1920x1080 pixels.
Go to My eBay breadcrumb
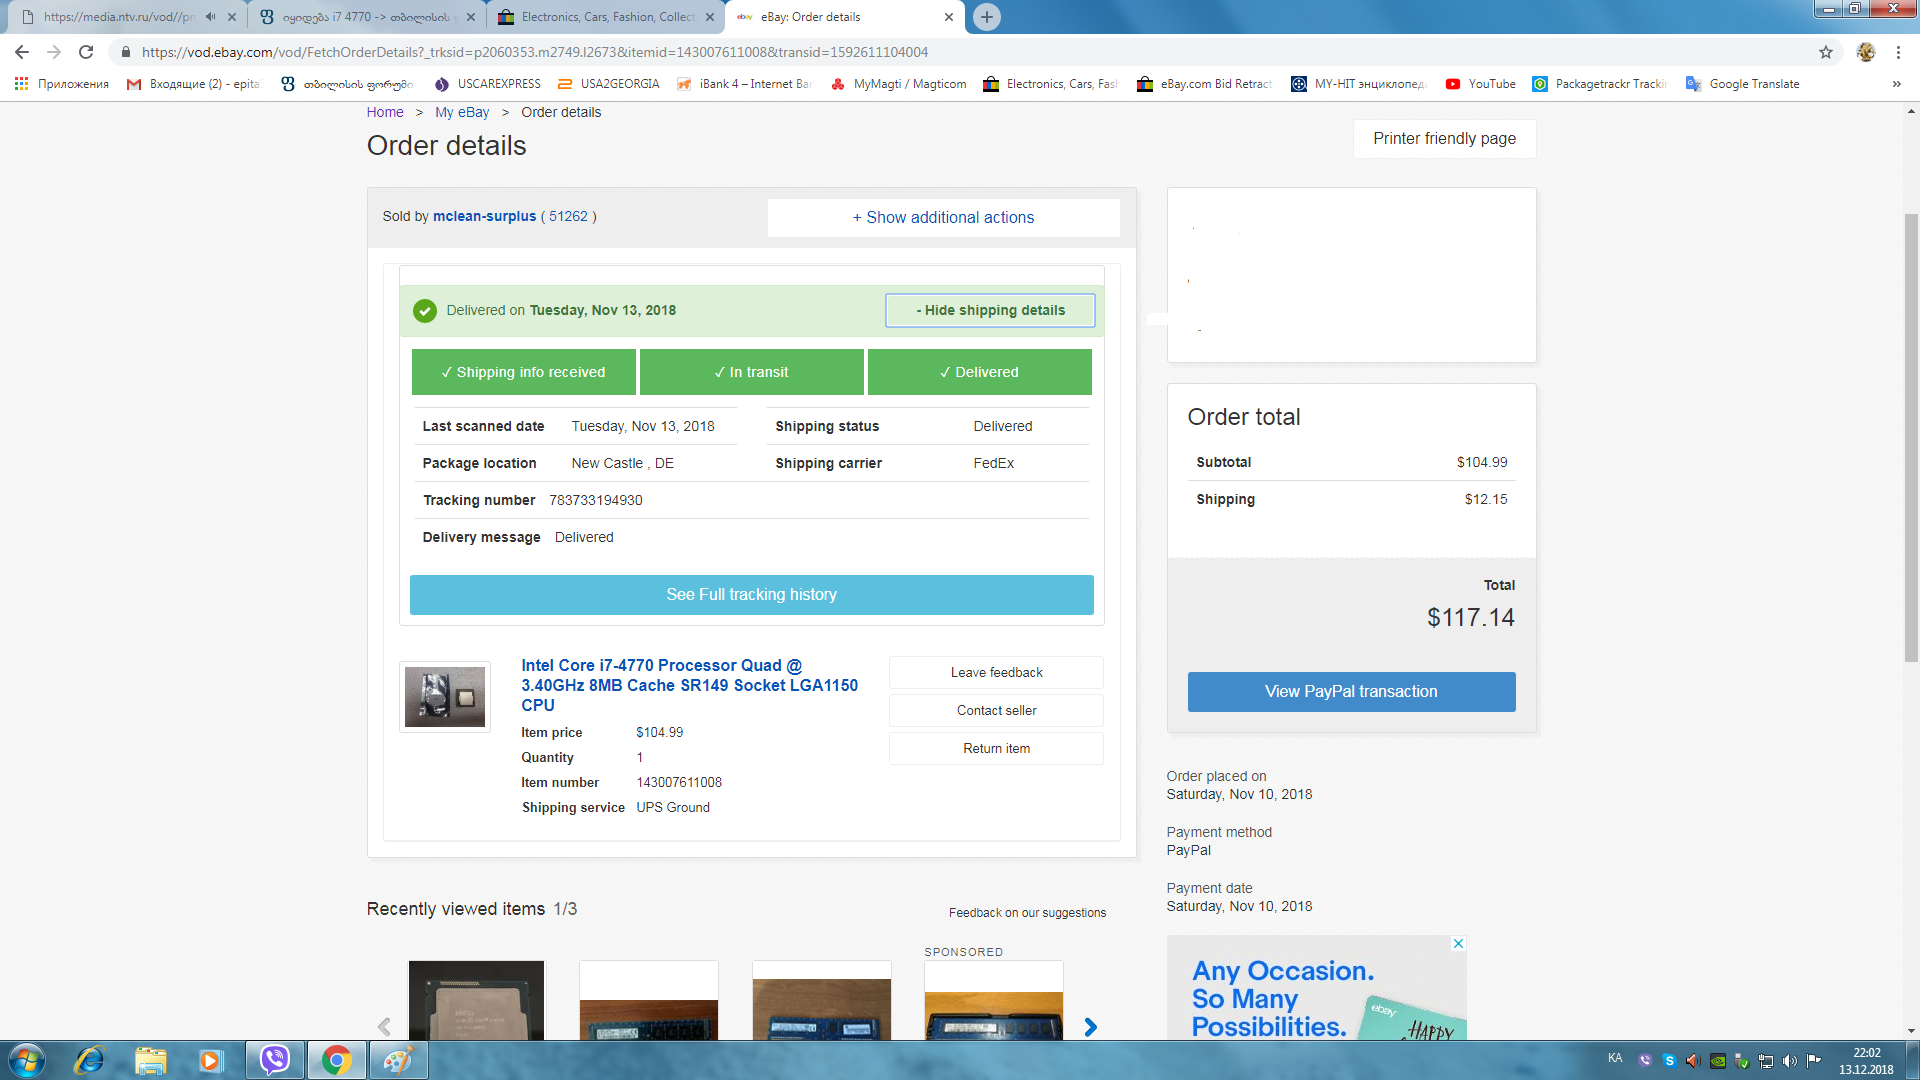point(462,112)
